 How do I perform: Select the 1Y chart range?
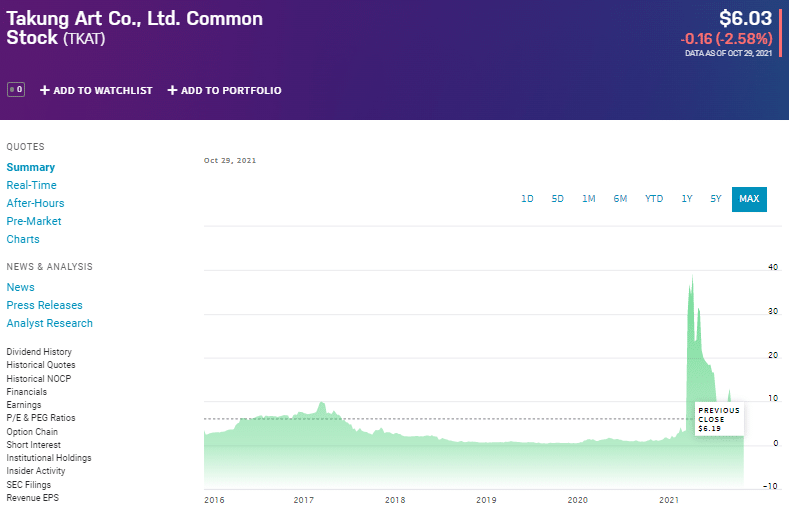(x=687, y=199)
